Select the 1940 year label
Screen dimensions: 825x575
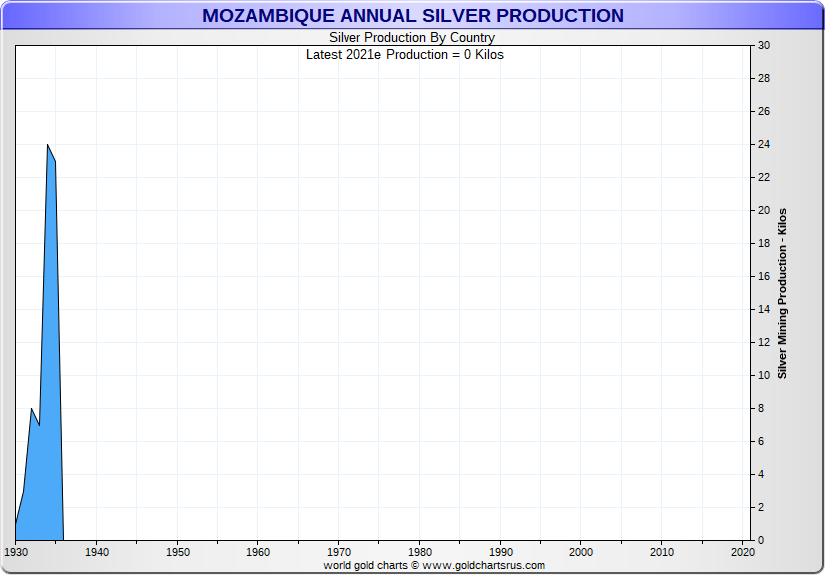96,552
